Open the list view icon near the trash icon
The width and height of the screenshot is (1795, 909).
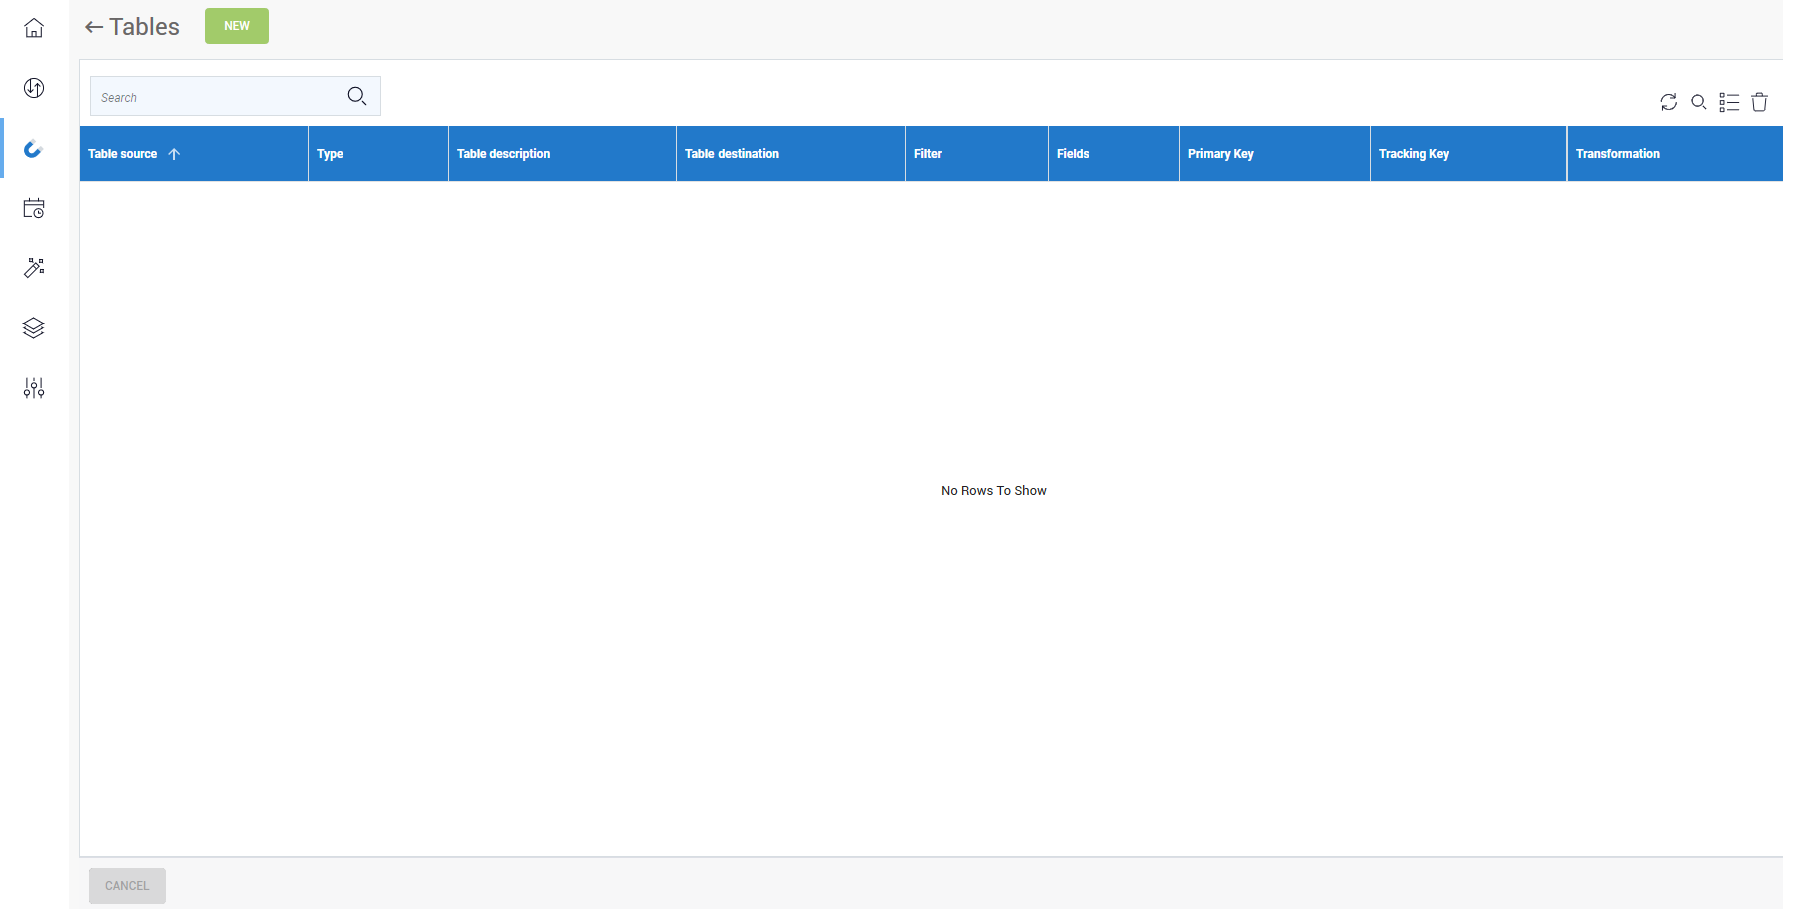[x=1729, y=102]
